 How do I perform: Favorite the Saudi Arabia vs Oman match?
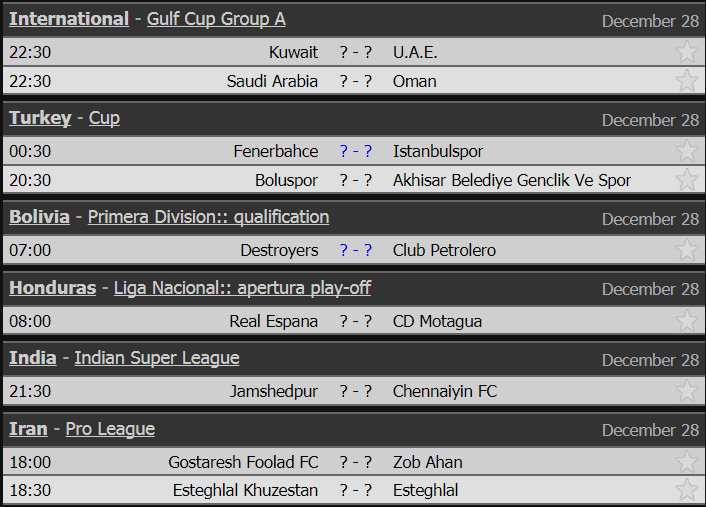click(687, 81)
